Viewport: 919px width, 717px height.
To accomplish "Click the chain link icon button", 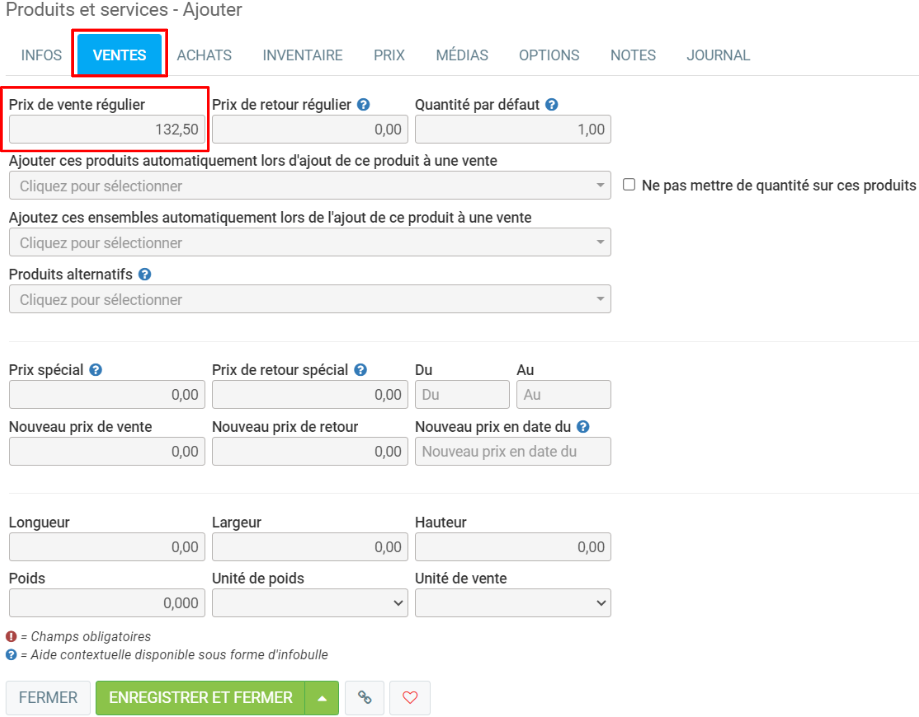I will click(364, 698).
